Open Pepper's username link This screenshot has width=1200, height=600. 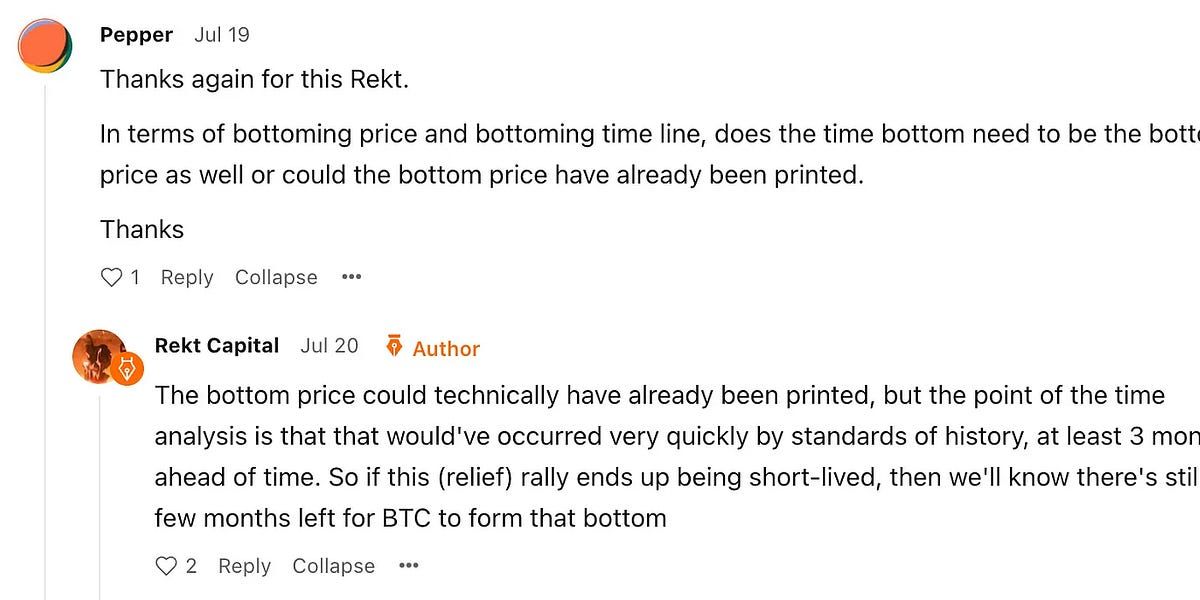point(136,34)
